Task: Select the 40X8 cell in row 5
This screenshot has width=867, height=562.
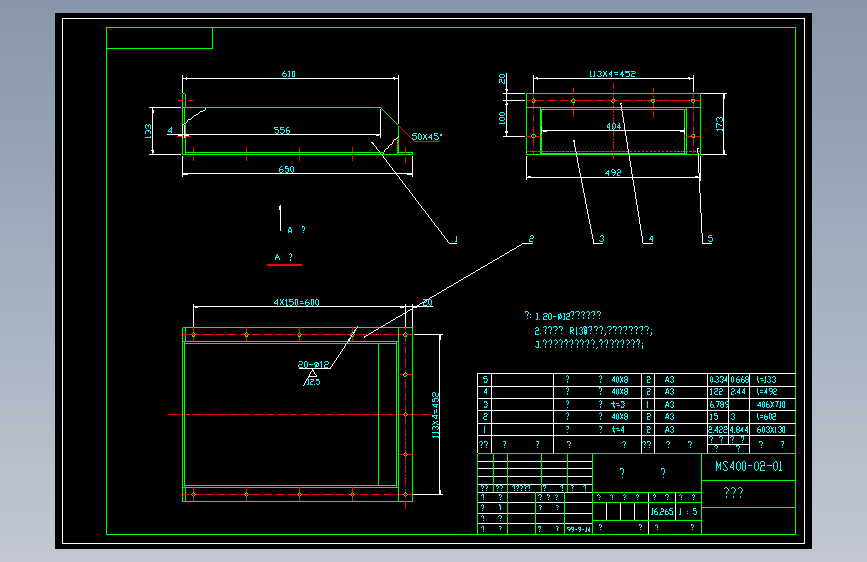Action: [x=619, y=379]
